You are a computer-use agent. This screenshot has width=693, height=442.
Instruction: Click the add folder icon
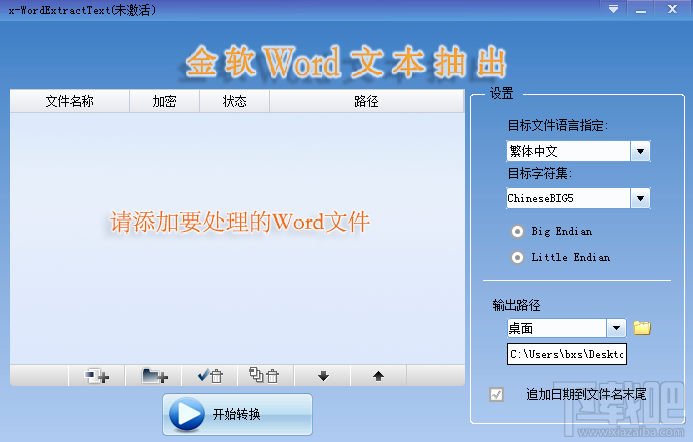pos(154,376)
